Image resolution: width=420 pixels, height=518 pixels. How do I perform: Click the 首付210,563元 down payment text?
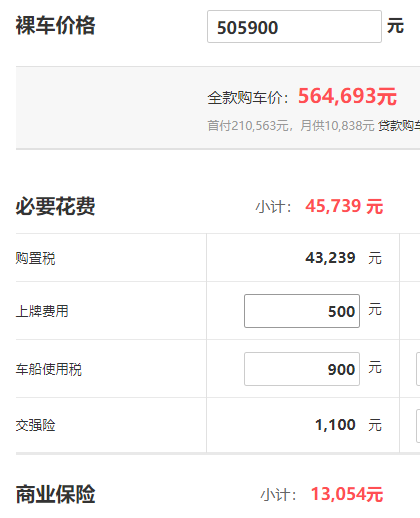click(248, 126)
